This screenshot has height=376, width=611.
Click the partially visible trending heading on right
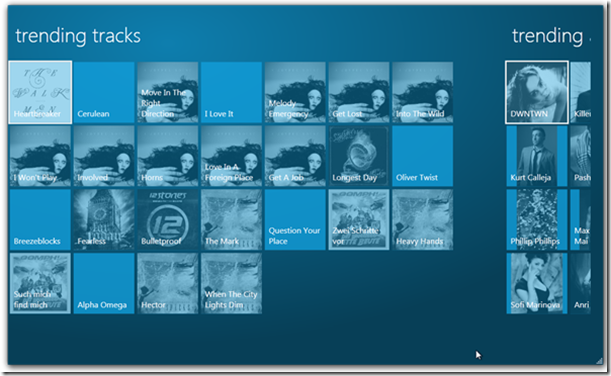[x=551, y=36]
